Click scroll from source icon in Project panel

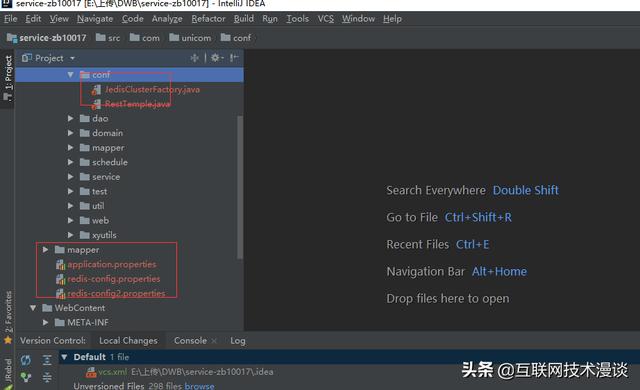click(195, 58)
